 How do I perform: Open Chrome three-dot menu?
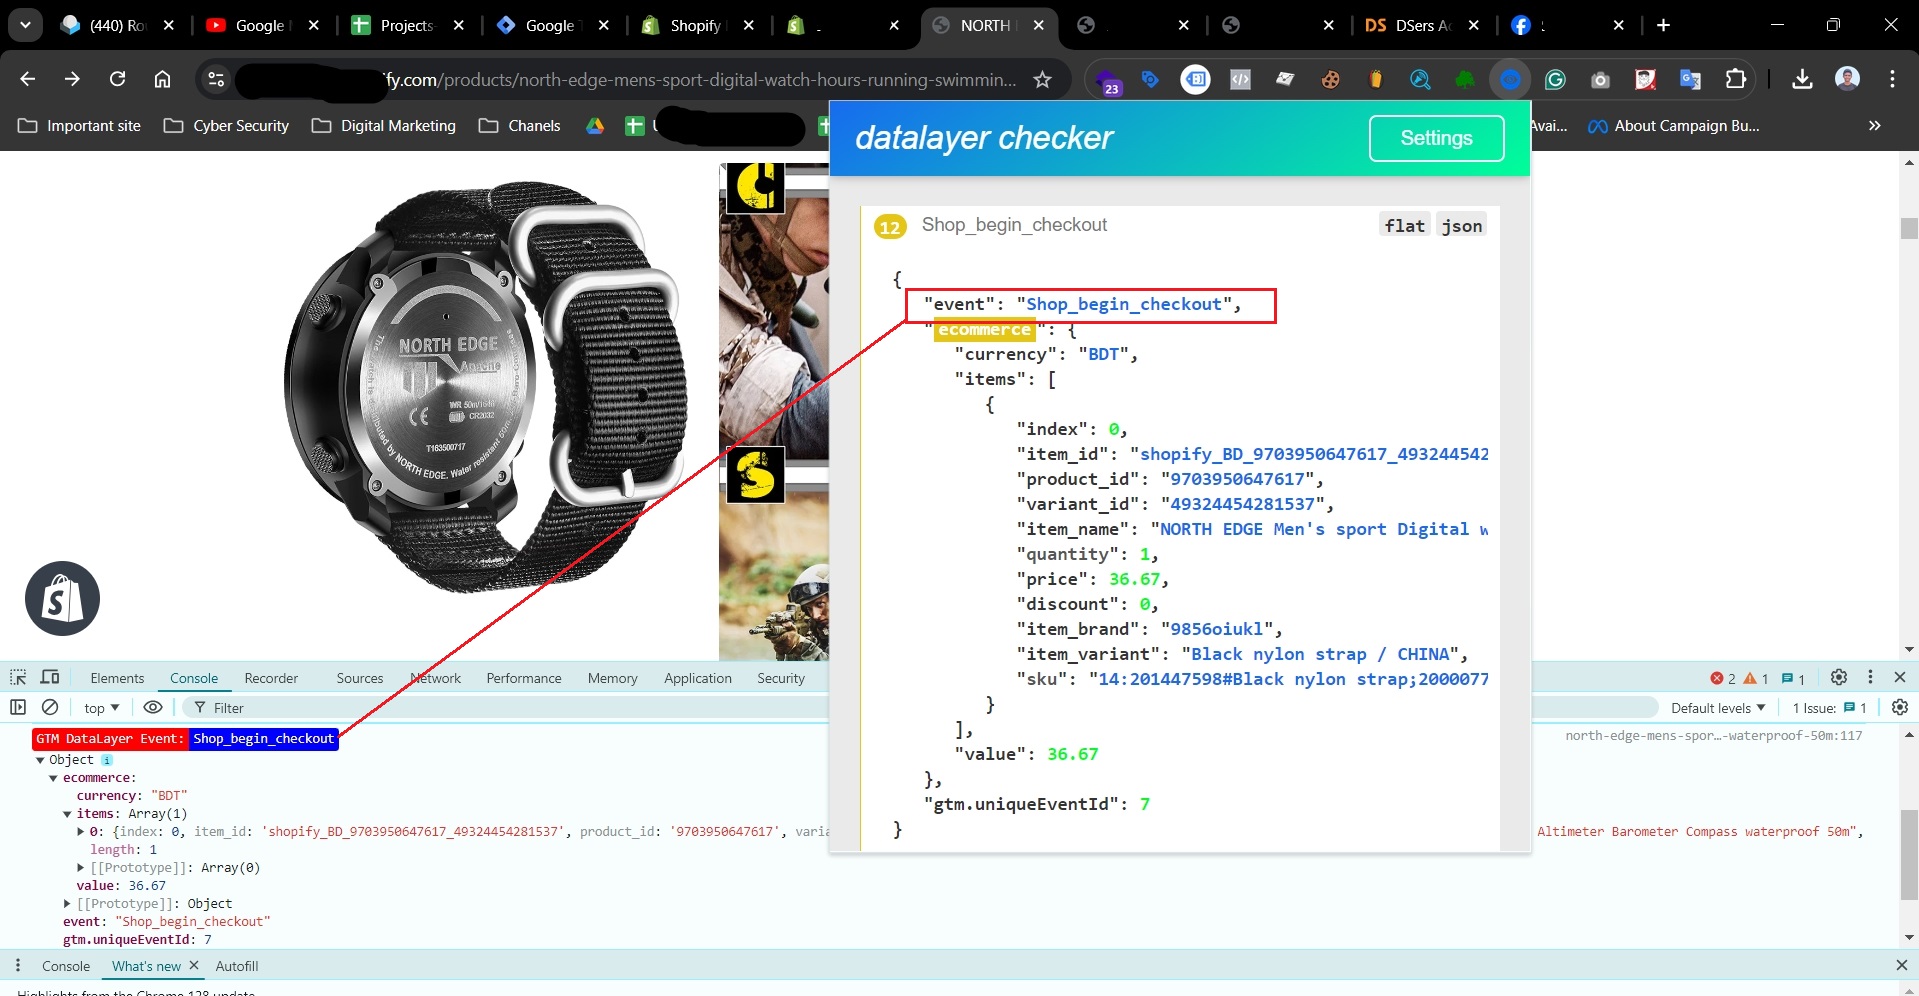(1892, 79)
